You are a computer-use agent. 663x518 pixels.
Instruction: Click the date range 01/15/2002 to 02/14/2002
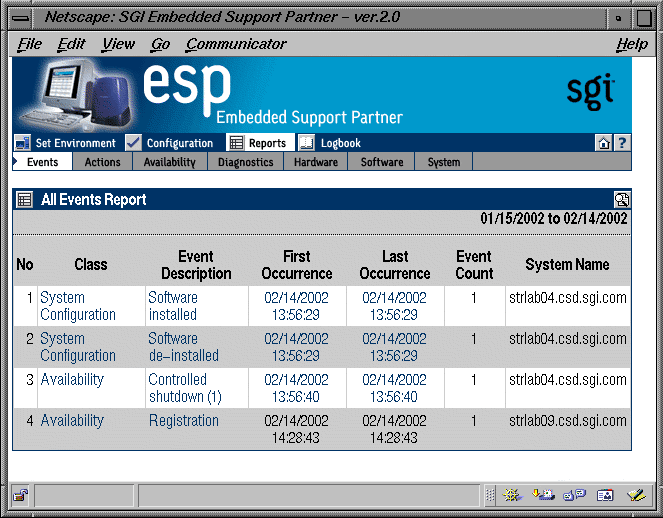point(553,219)
